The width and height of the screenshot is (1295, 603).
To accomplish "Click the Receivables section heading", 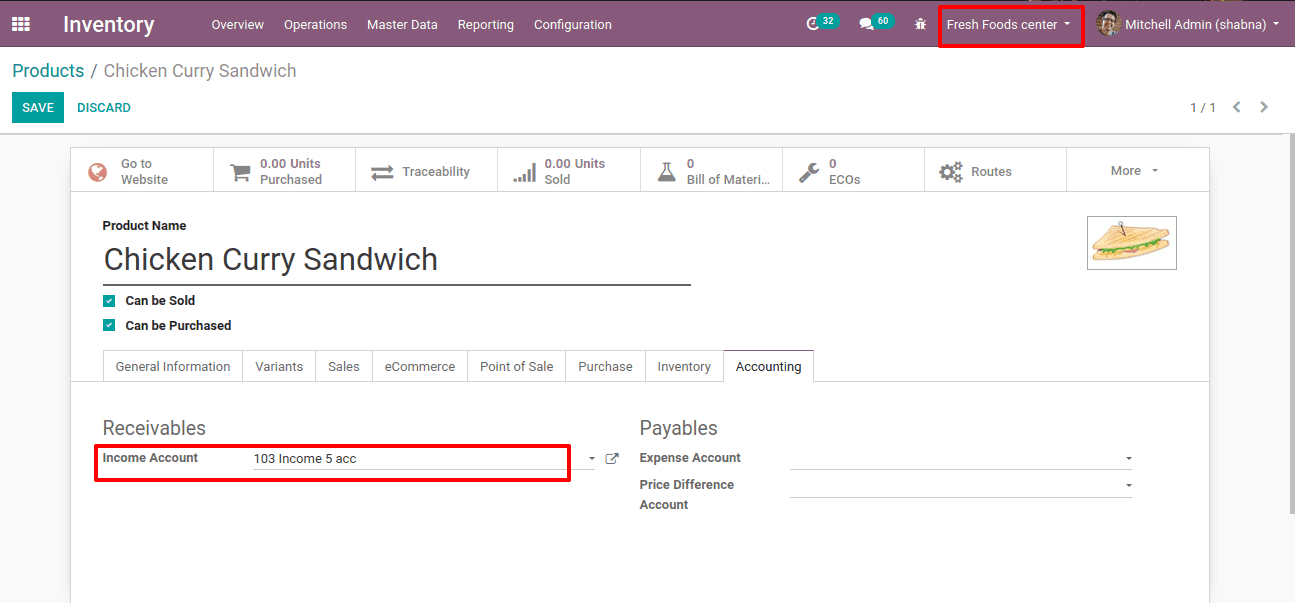I will (154, 428).
